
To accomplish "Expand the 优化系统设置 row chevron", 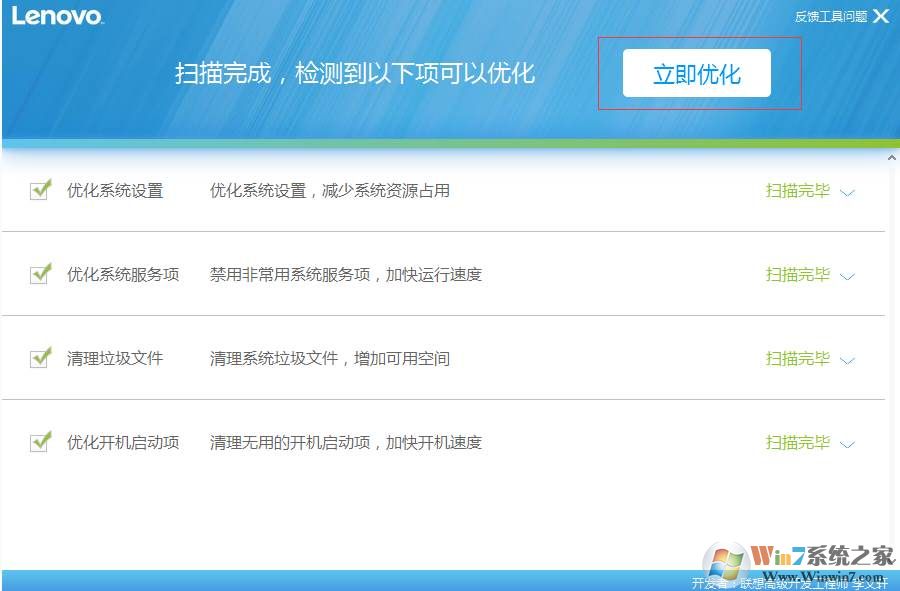I will [847, 193].
